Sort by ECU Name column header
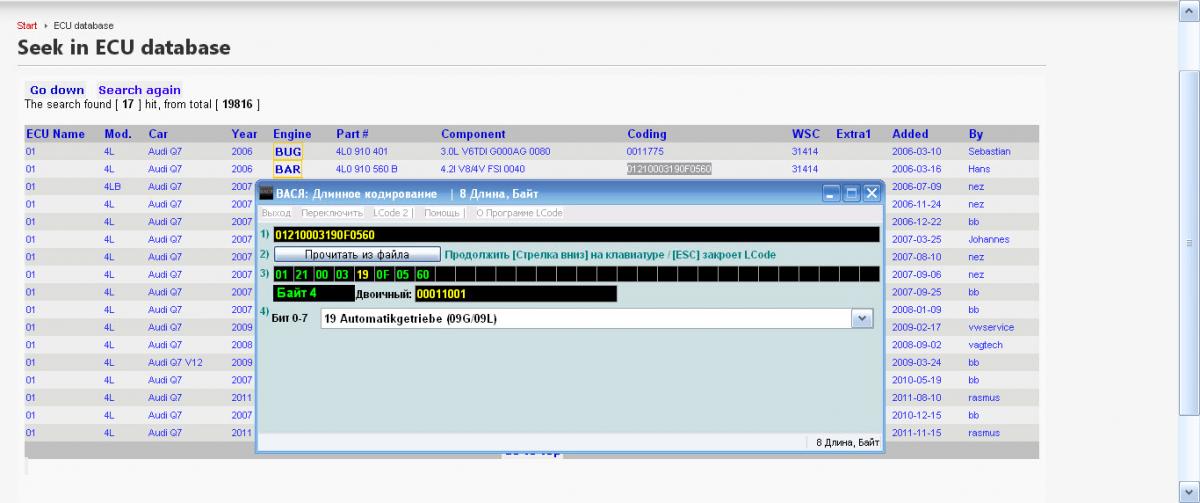 (x=55, y=134)
